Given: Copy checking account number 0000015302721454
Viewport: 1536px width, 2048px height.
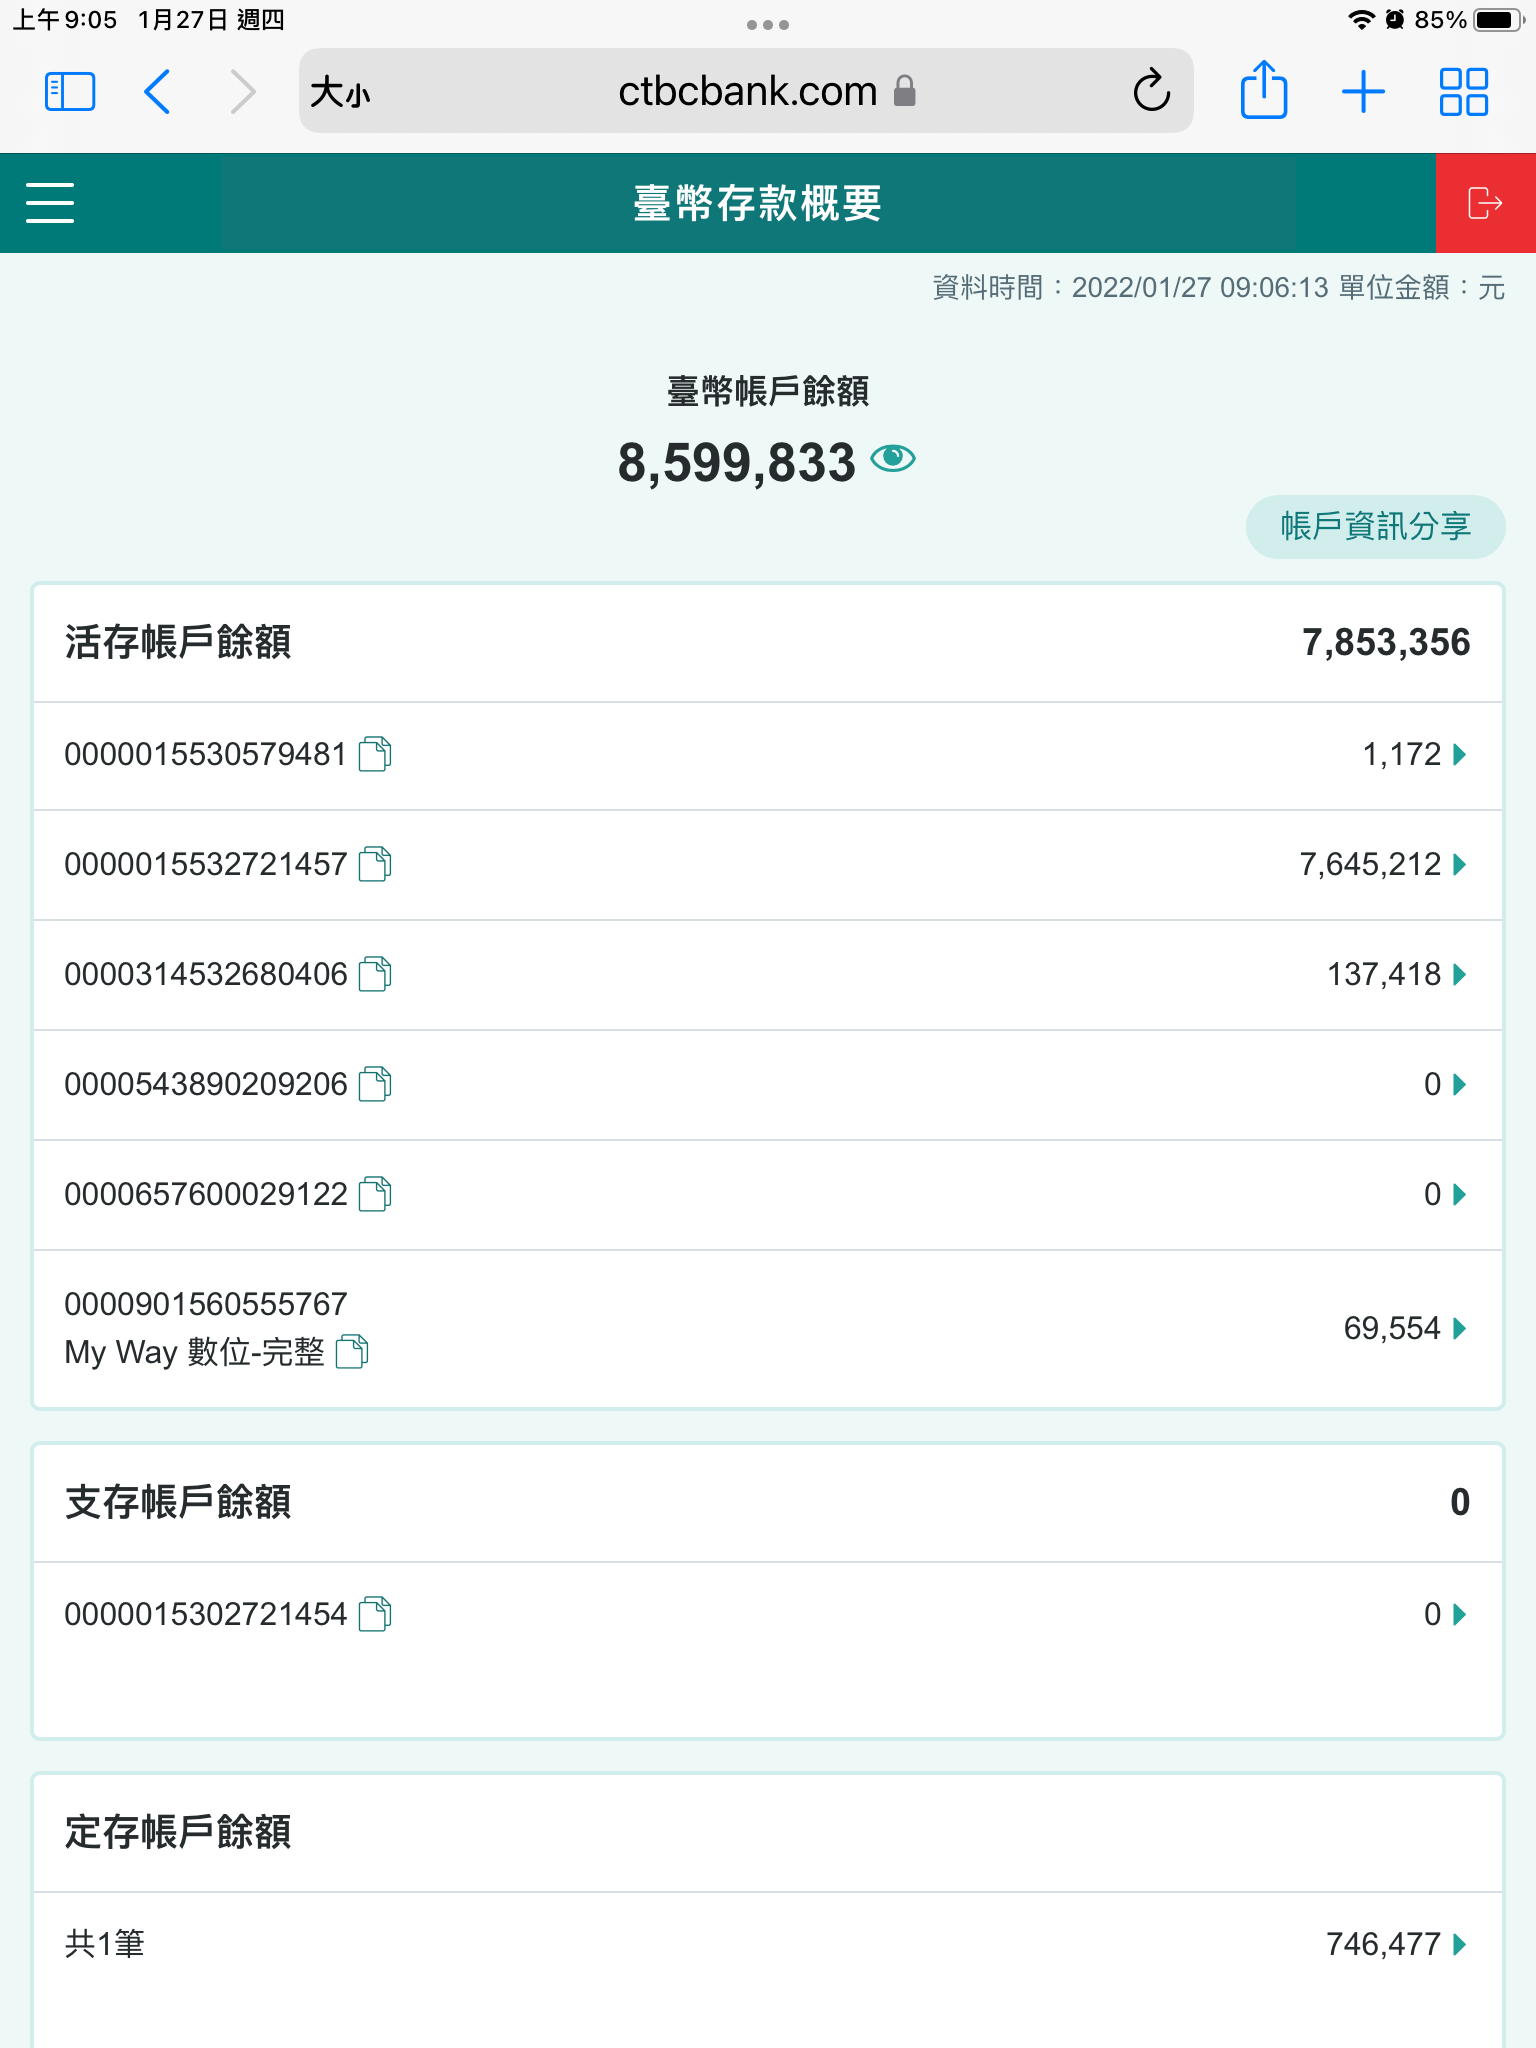Looking at the screenshot, I should pyautogui.click(x=375, y=1614).
